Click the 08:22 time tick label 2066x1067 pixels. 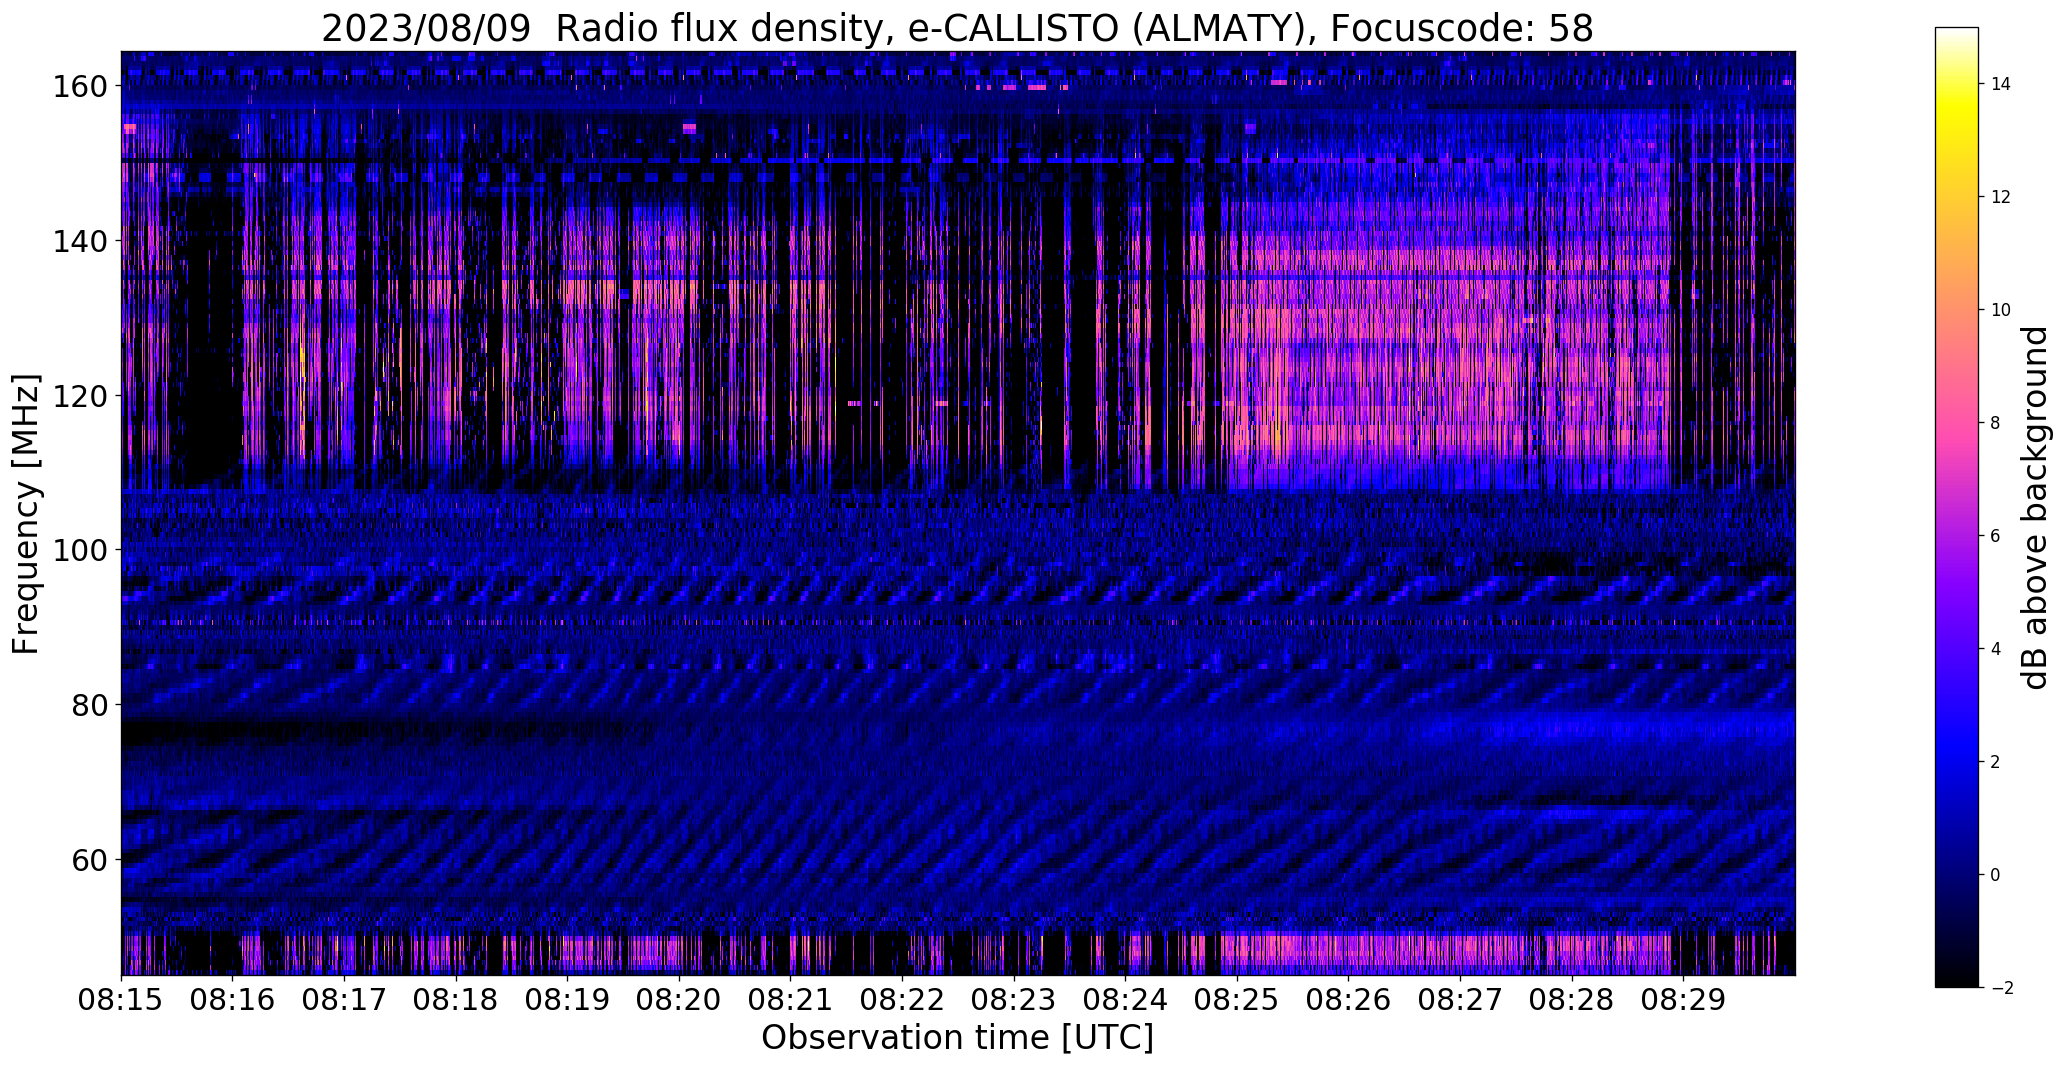[902, 1000]
